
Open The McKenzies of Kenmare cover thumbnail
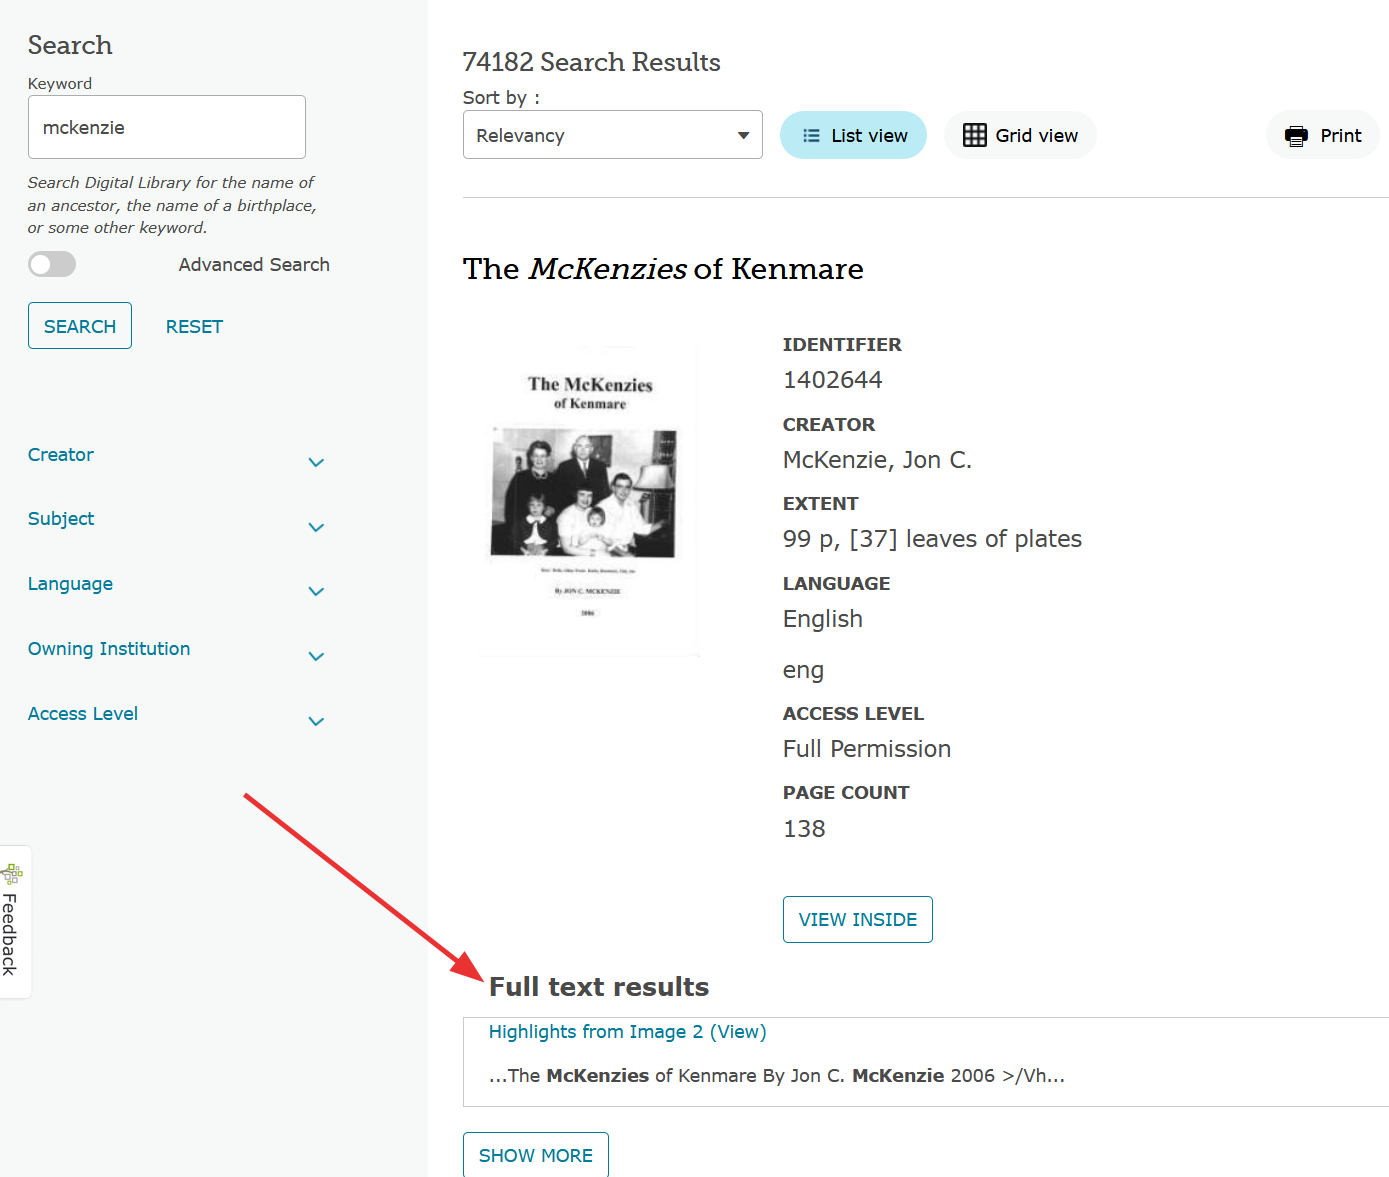coord(589,501)
